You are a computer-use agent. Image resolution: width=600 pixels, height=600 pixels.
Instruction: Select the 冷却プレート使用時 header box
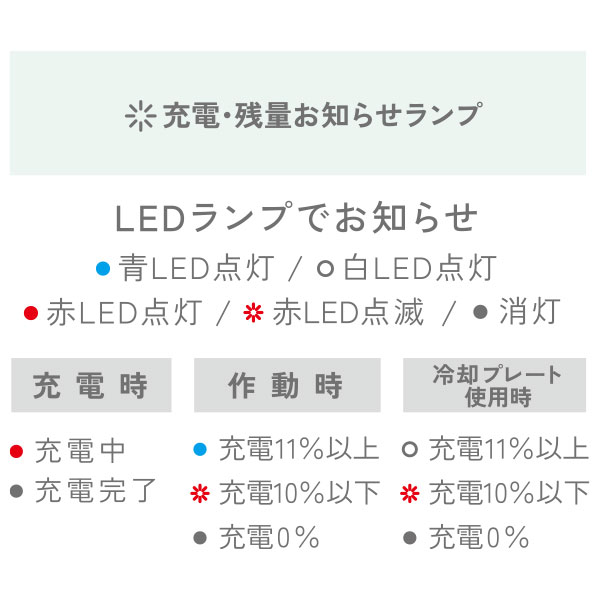(x=494, y=385)
